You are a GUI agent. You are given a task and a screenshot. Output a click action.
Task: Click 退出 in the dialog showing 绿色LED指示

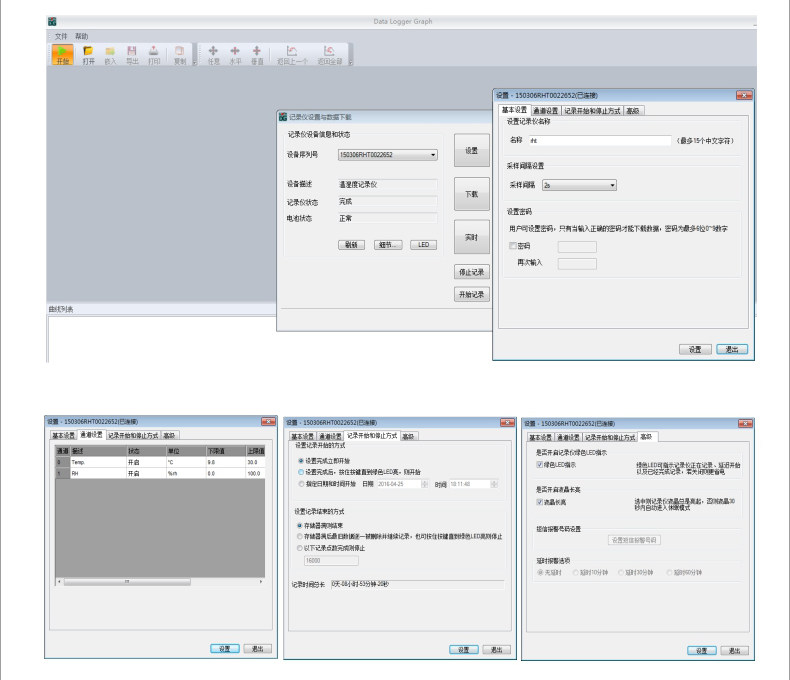(735, 651)
